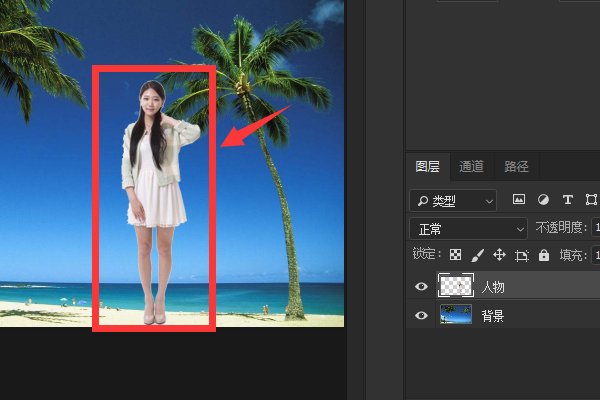The image size is (600, 400).
Task: Filter layers by pixel layer icon
Action: pos(519,200)
